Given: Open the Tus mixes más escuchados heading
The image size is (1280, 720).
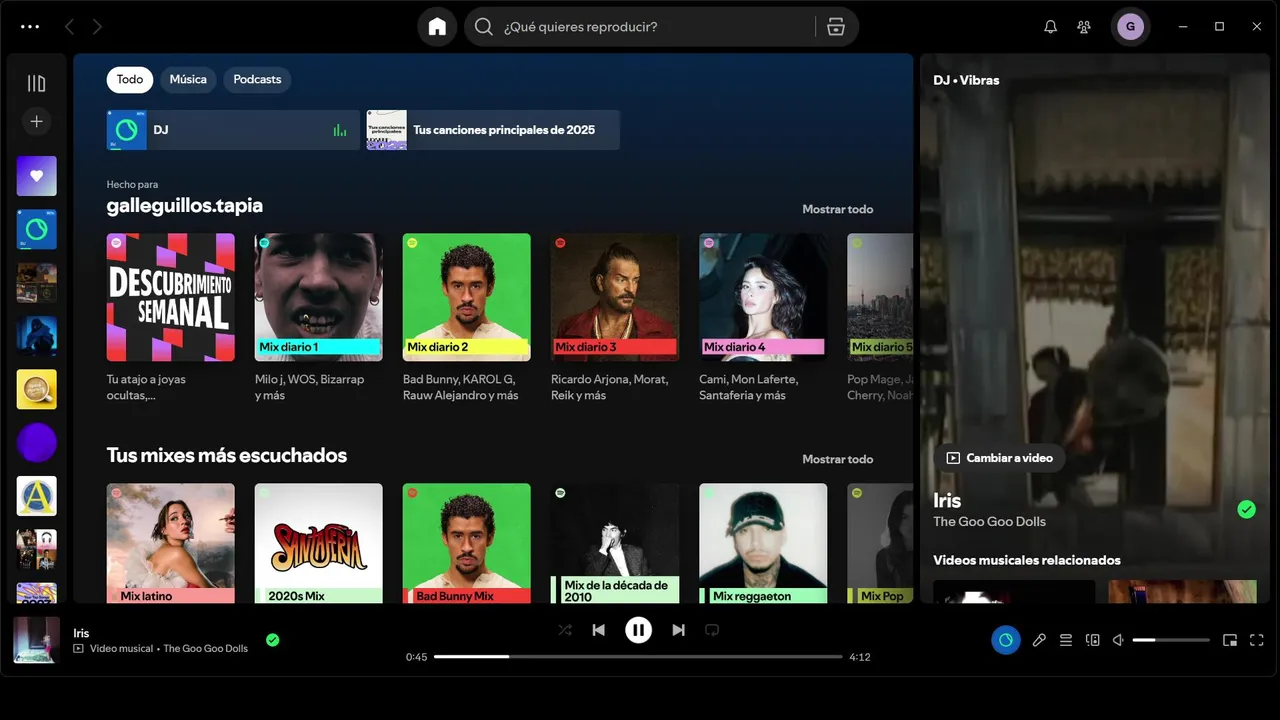Looking at the screenshot, I should tap(227, 455).
